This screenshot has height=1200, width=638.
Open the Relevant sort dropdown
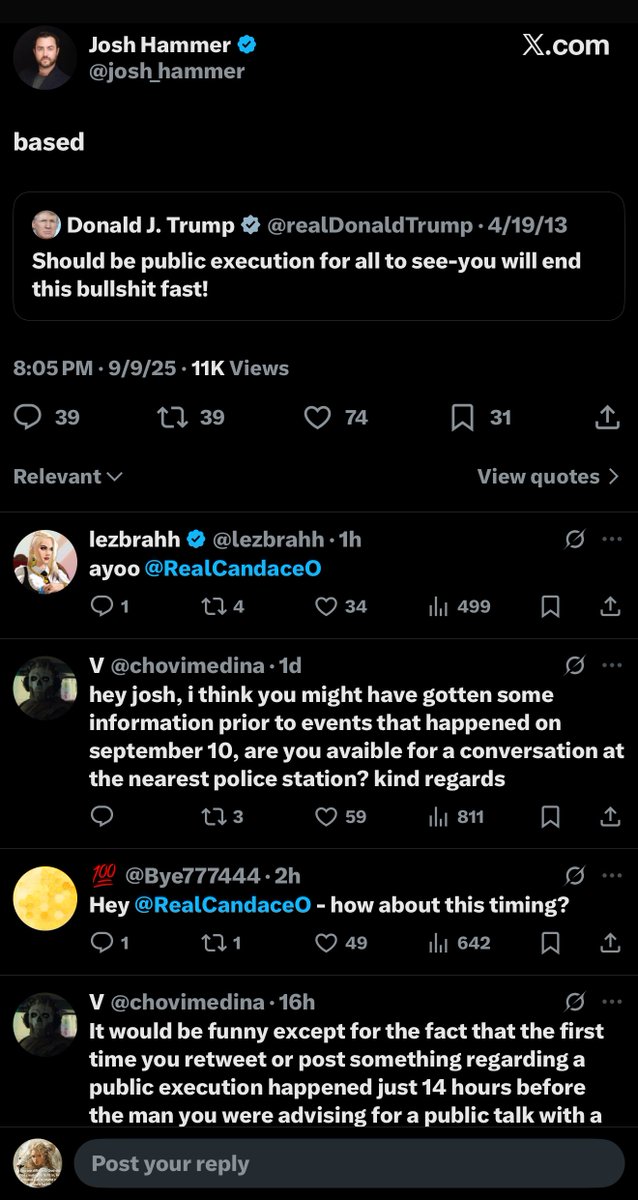pyautogui.click(x=67, y=477)
